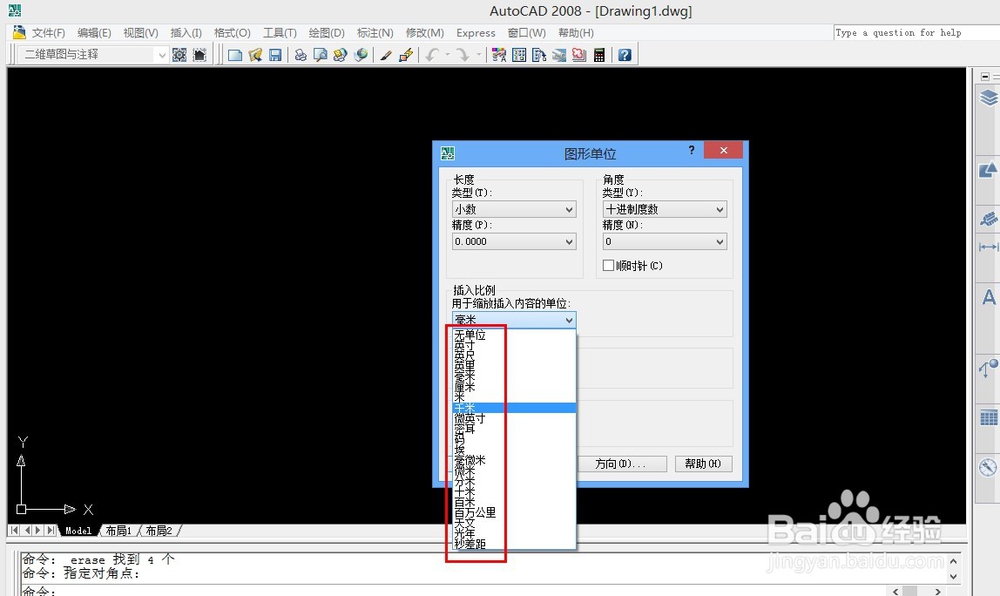This screenshot has height=596, width=1000.
Task: Open the Markup Set Manager icon
Action: [x=578, y=55]
